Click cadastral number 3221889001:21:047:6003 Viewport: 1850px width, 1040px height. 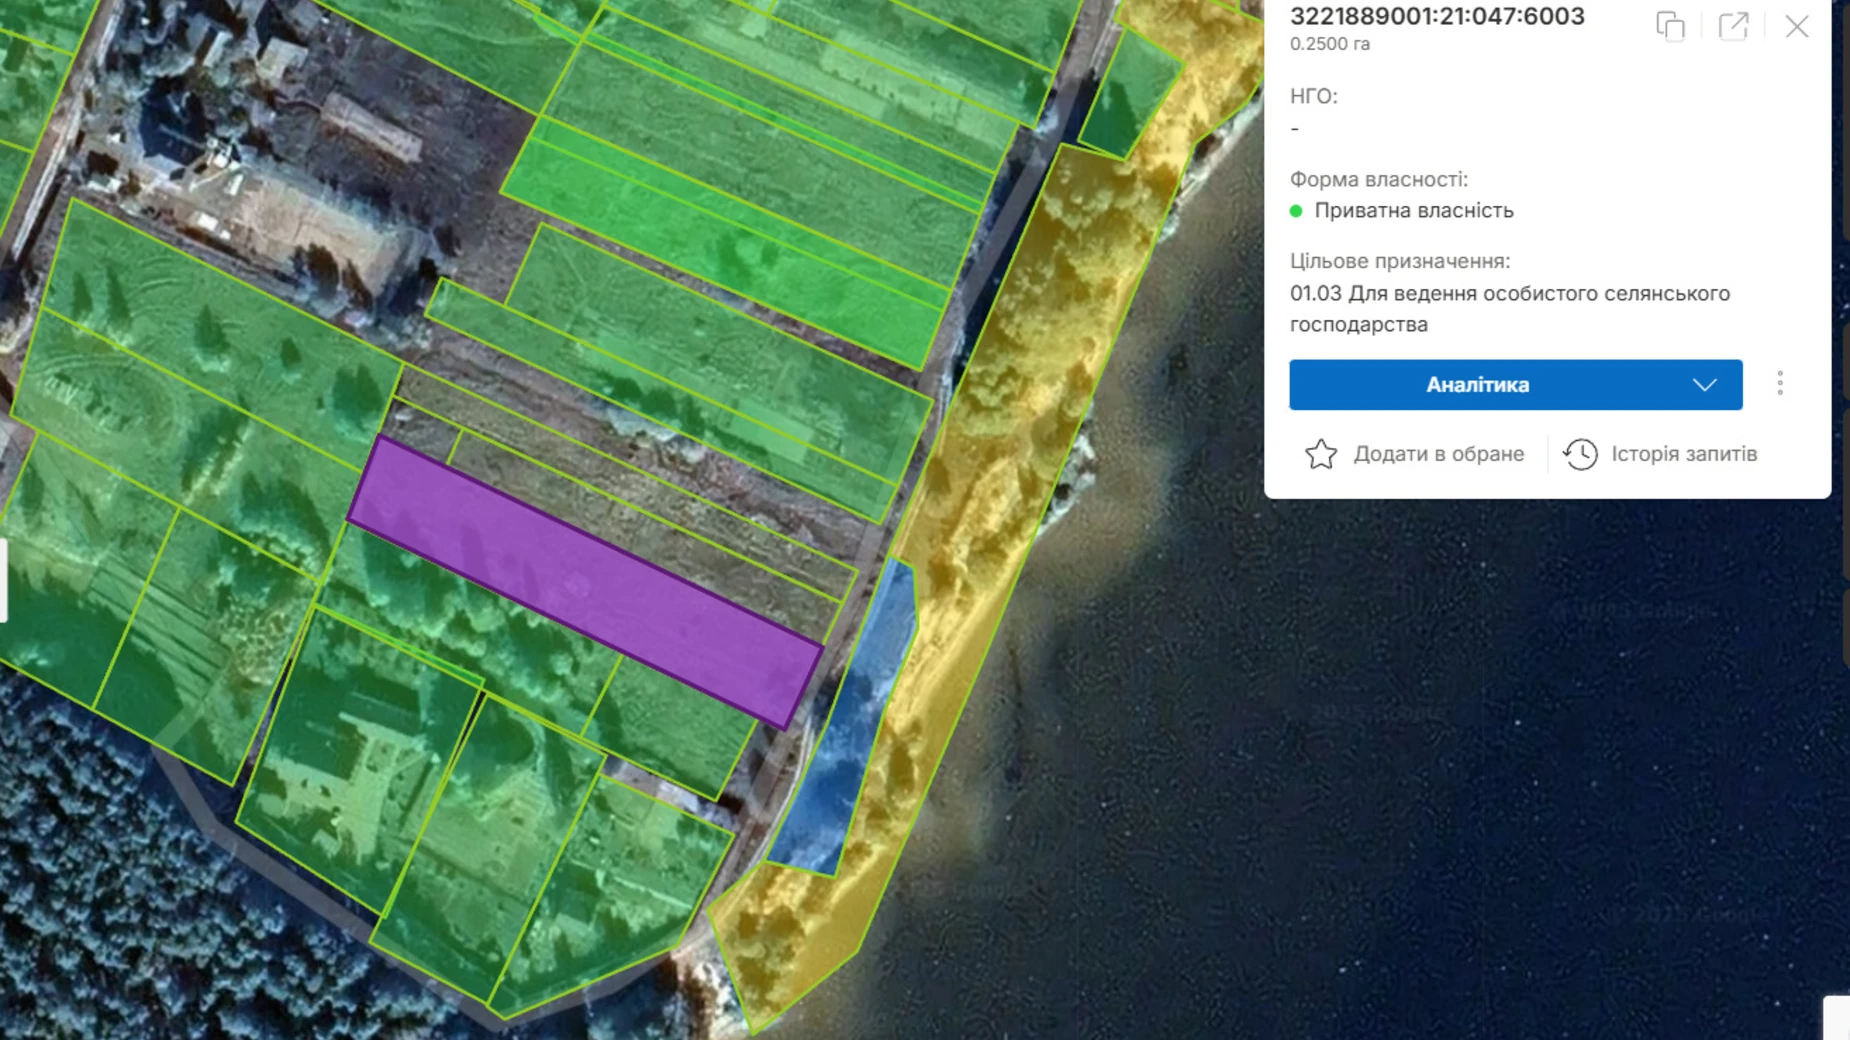tap(1437, 17)
